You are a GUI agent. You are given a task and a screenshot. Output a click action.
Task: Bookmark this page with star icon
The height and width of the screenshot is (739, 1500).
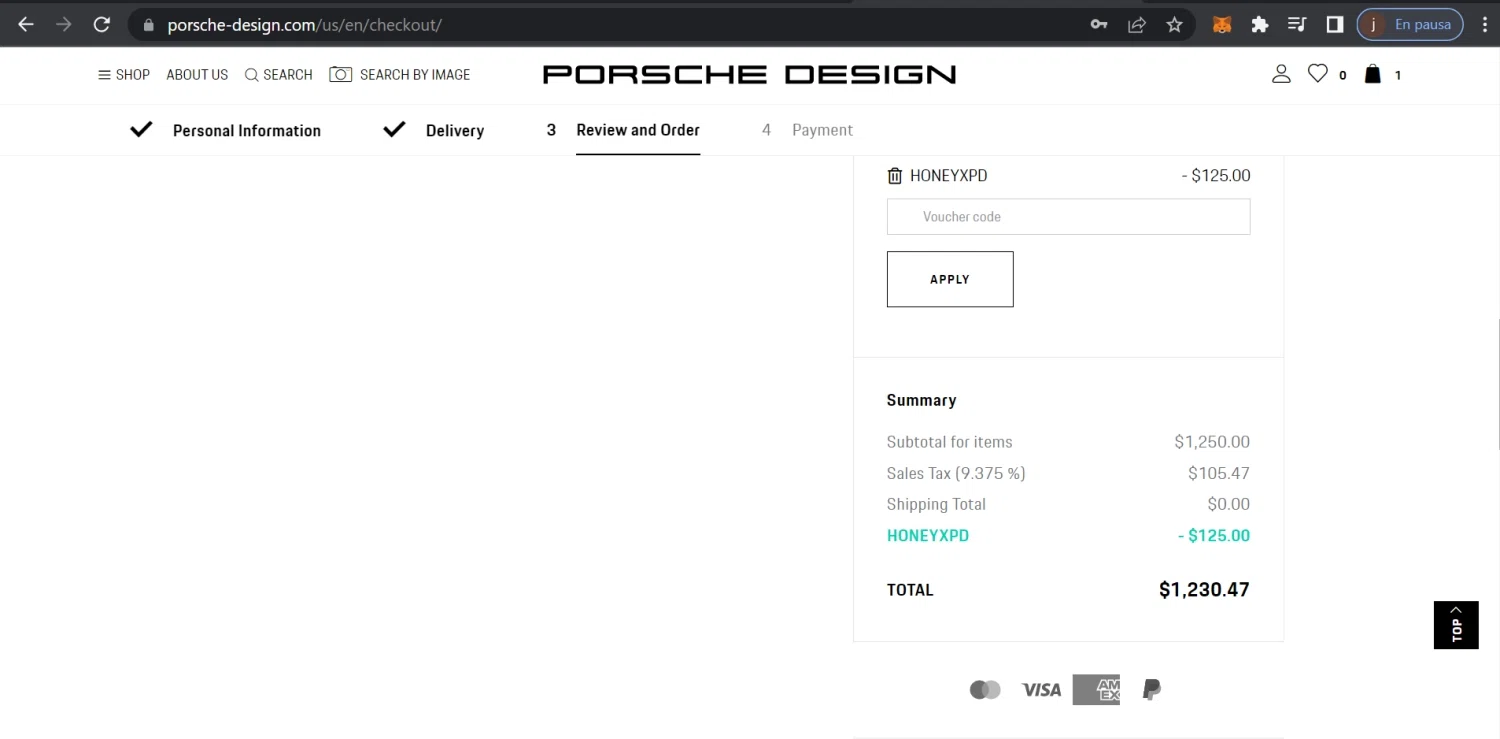click(1175, 25)
